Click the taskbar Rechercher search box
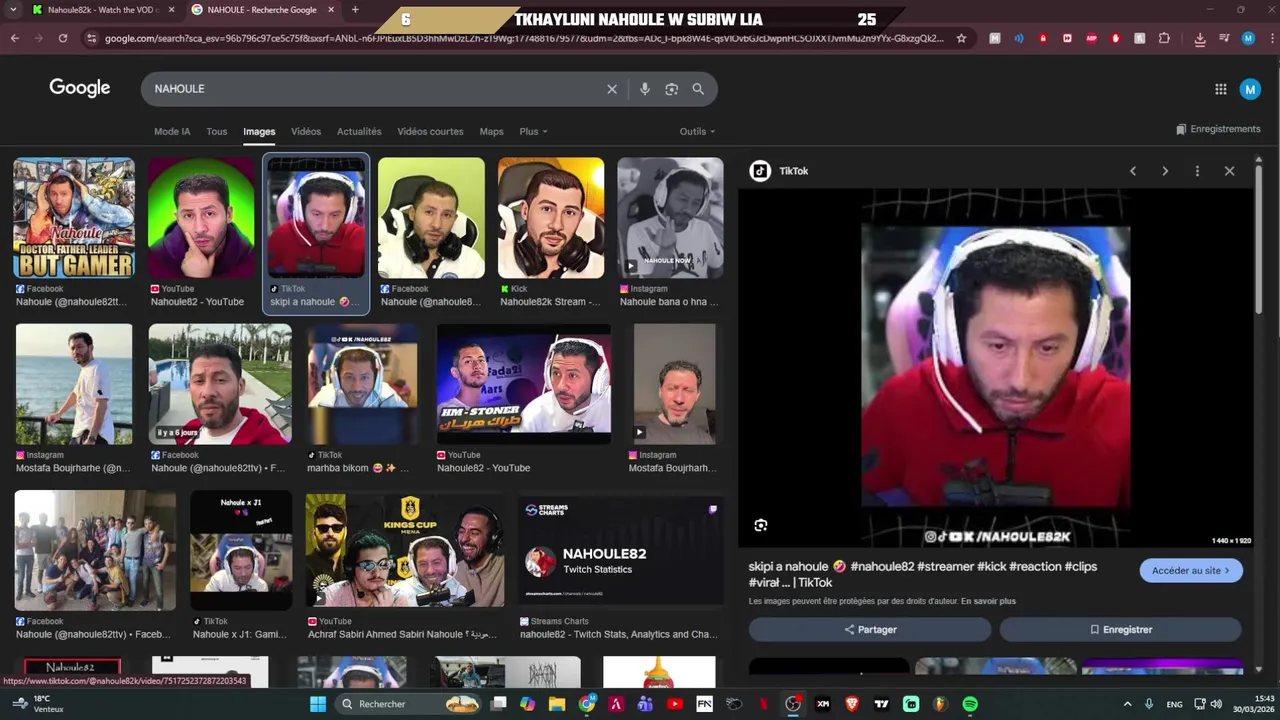This screenshot has width=1280, height=720. pos(408,704)
